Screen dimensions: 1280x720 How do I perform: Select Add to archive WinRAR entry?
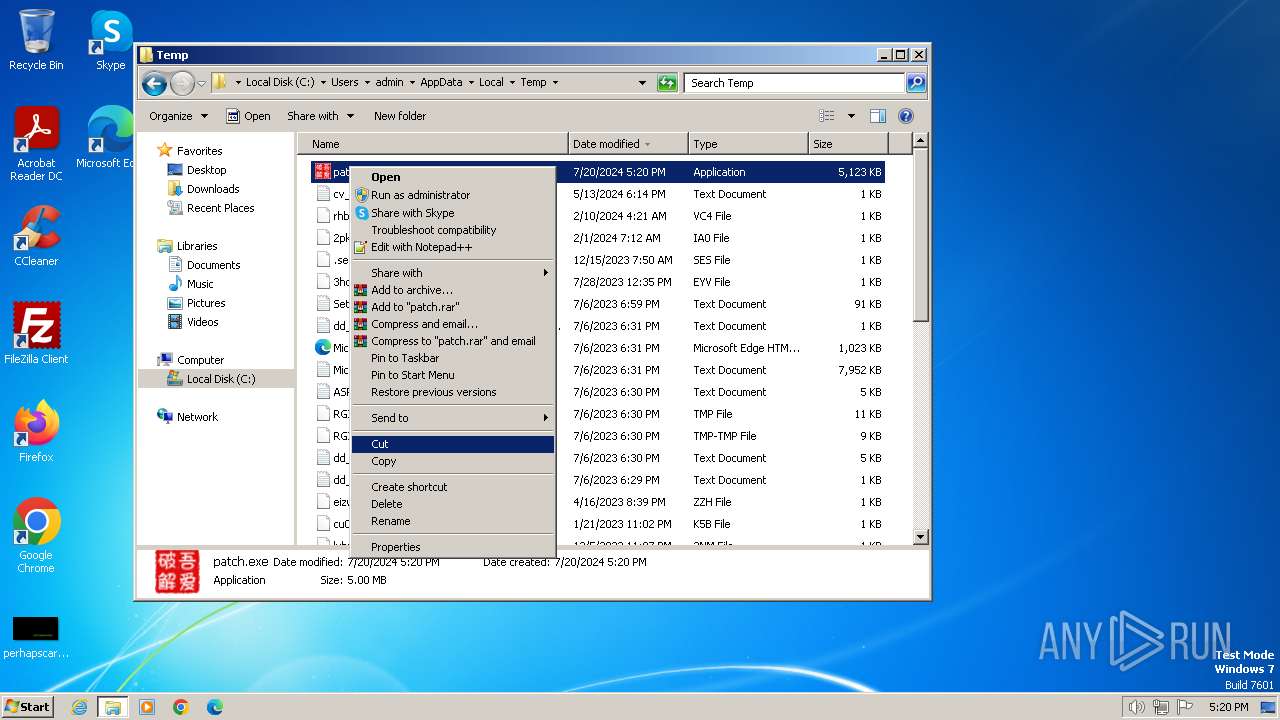[453, 290]
